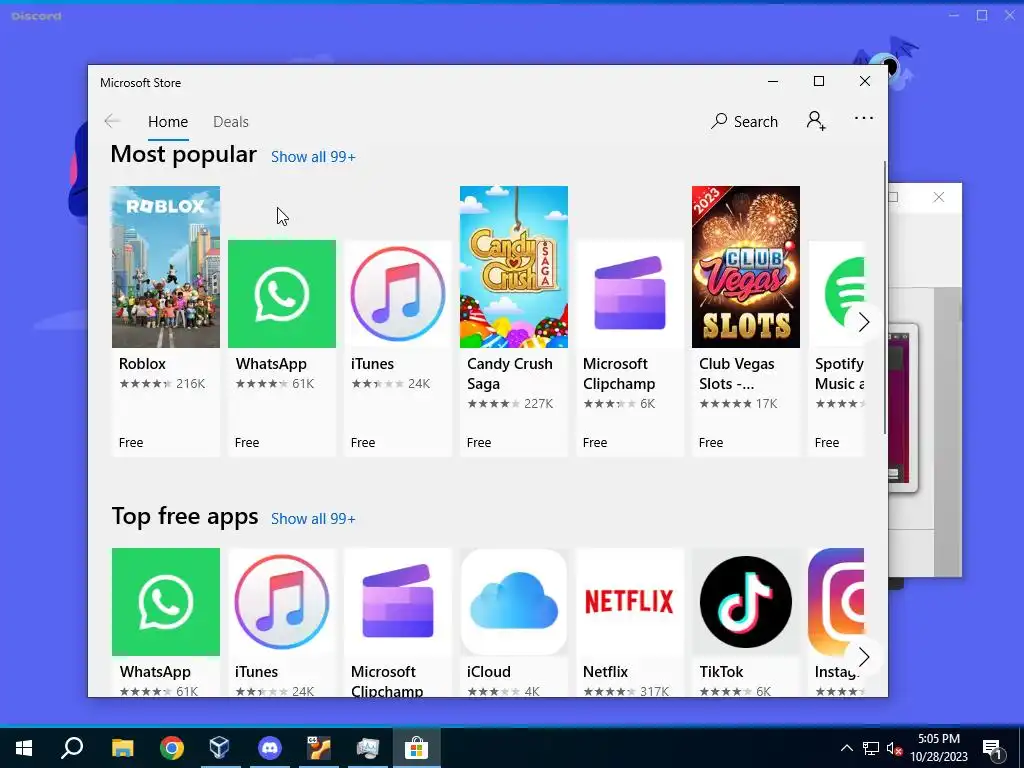Open WhatsApp icon in Top free apps

pyautogui.click(x=166, y=601)
